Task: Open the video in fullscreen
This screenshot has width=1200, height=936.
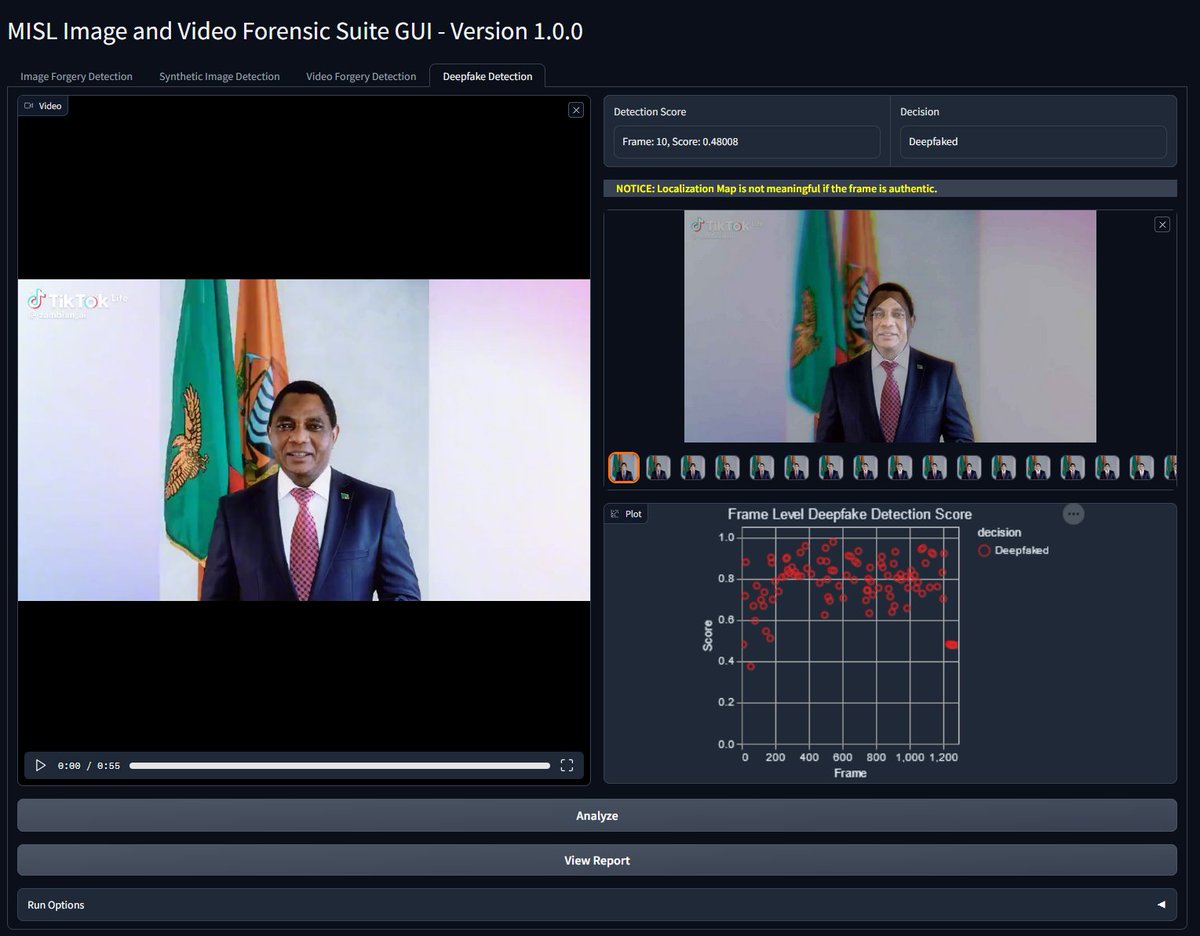Action: click(x=567, y=765)
